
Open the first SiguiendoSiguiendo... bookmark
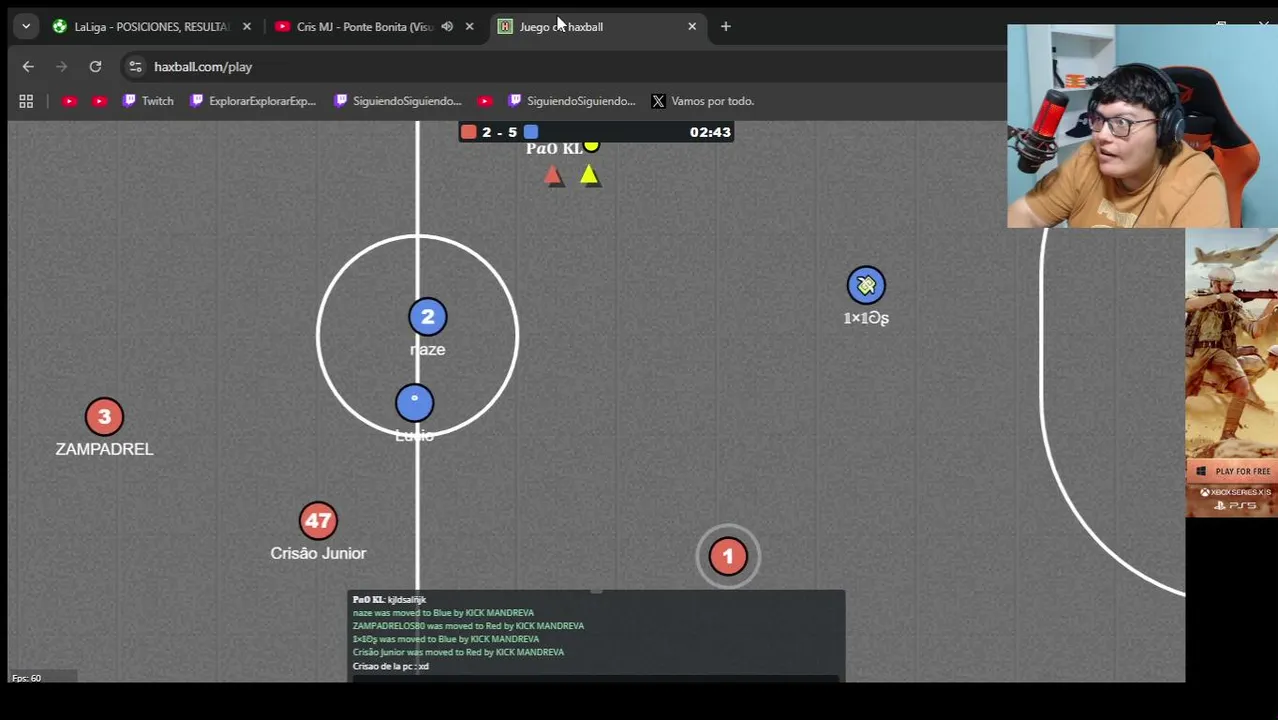398,101
